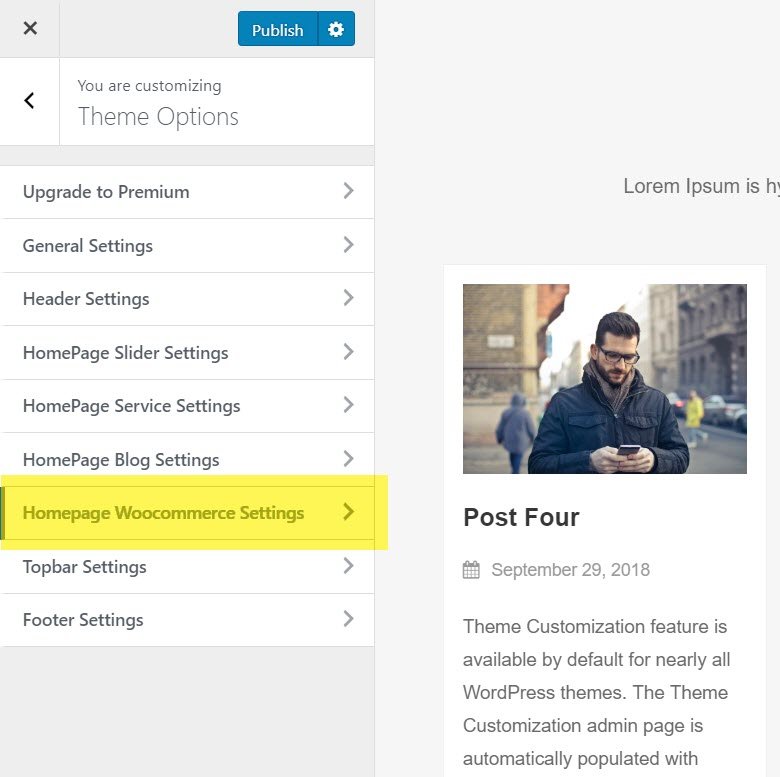Expand Homepage Woocommerce Settings chevron
The image size is (780, 777).
click(x=348, y=512)
